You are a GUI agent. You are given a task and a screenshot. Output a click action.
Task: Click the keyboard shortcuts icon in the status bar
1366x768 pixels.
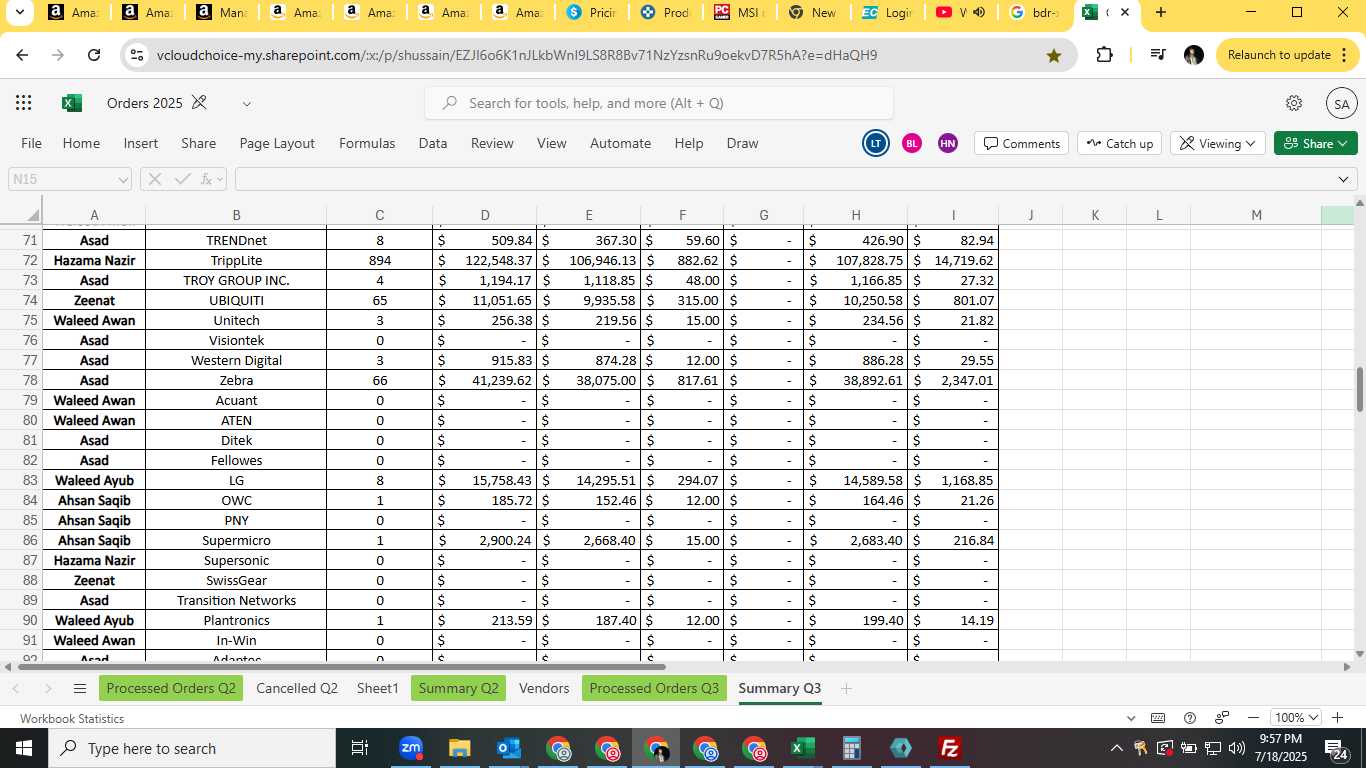tap(1158, 718)
